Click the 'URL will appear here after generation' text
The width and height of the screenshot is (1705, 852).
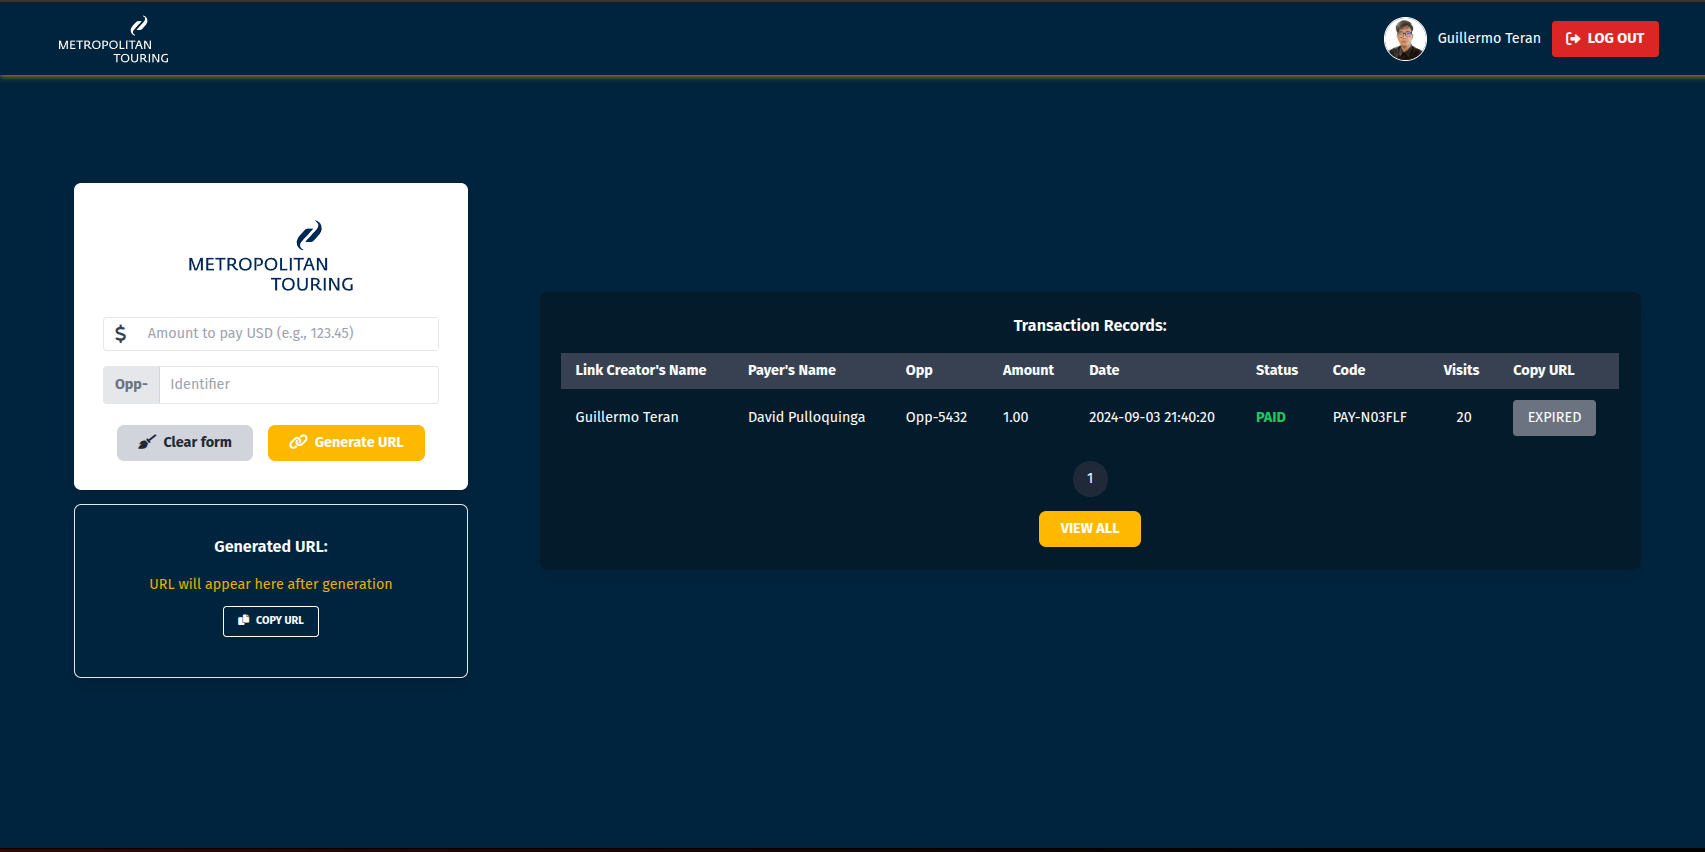[x=271, y=584]
